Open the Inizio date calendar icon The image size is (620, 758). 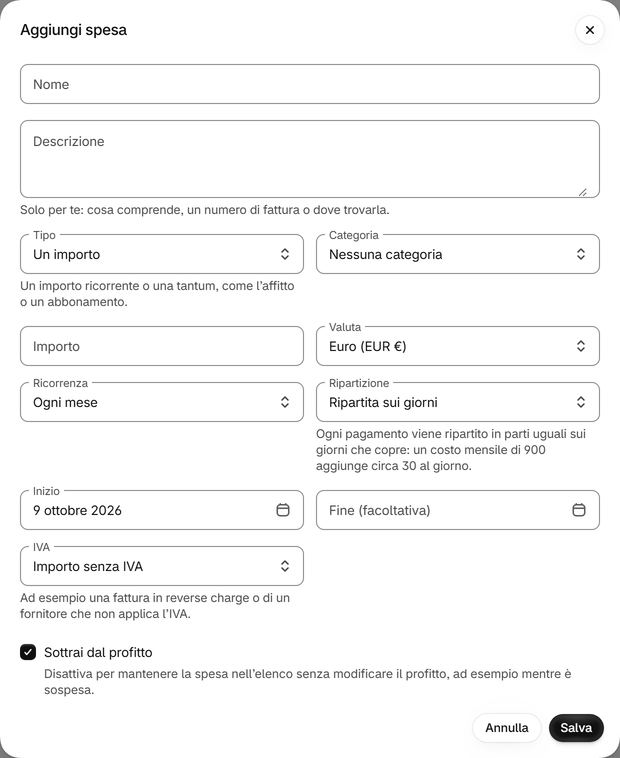point(283,510)
